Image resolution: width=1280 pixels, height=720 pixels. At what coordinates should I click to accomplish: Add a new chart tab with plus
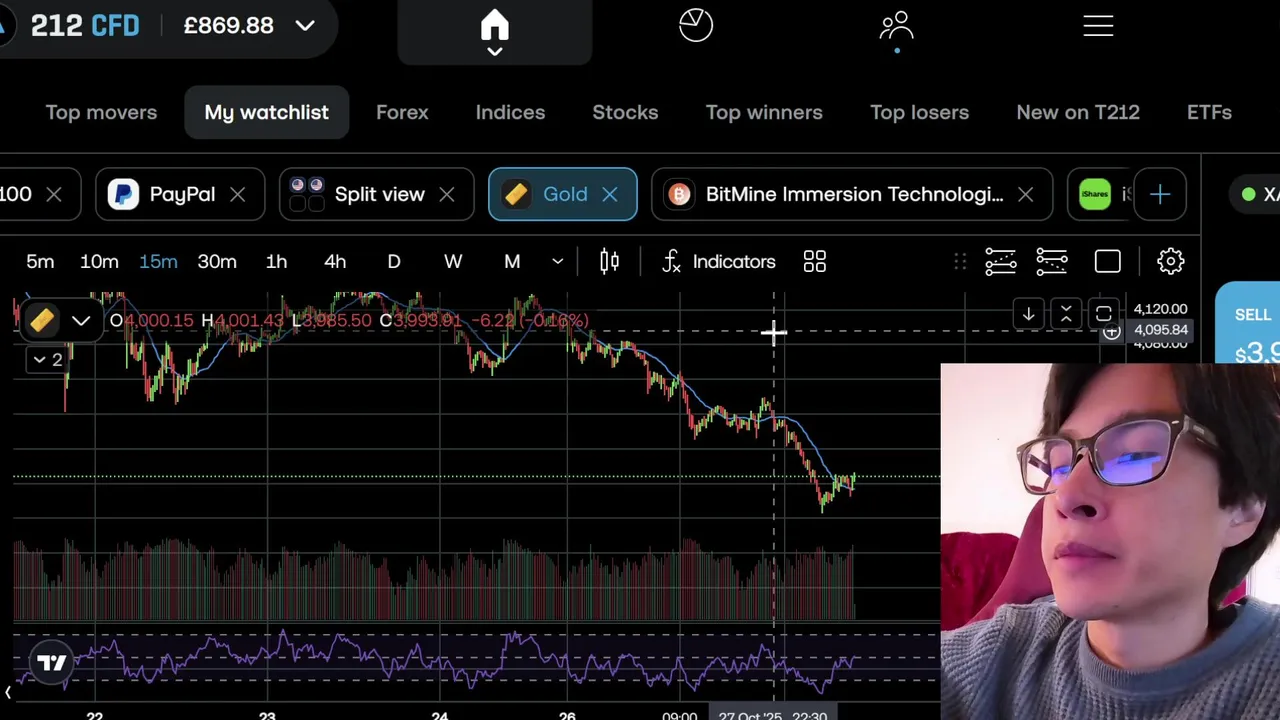click(x=1160, y=194)
